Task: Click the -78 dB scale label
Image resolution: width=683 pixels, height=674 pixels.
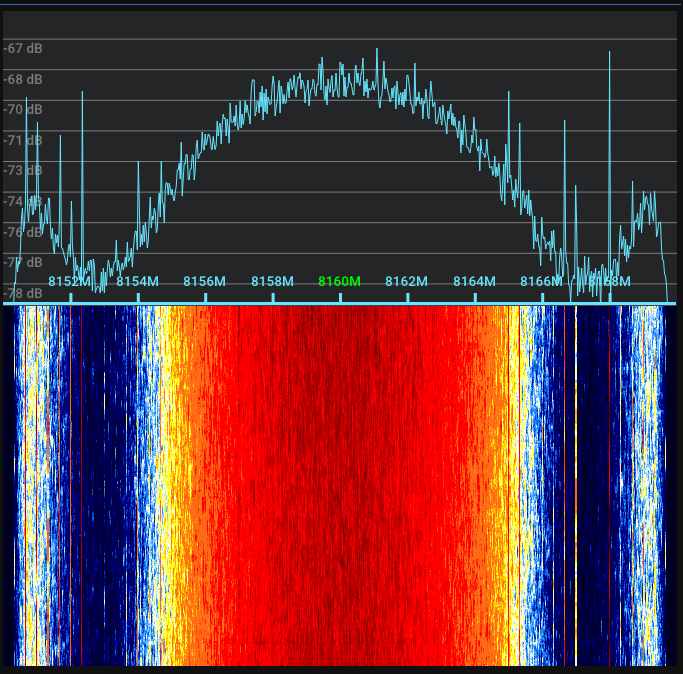Action: coord(23,293)
